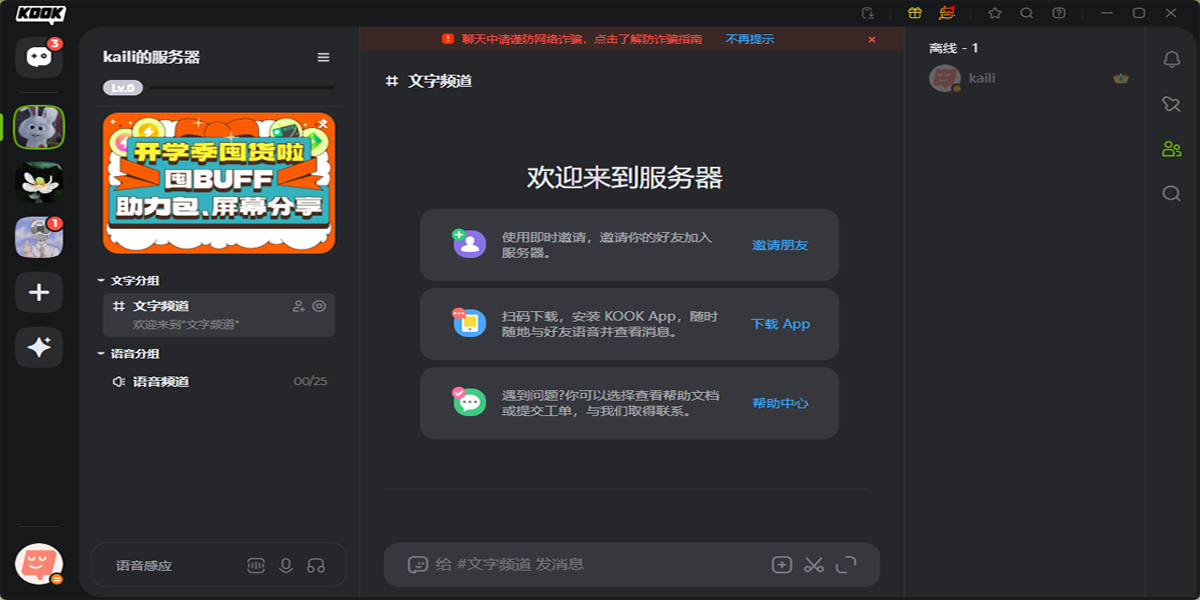
Task: Open the emoji picker in the message input
Action: (x=418, y=564)
